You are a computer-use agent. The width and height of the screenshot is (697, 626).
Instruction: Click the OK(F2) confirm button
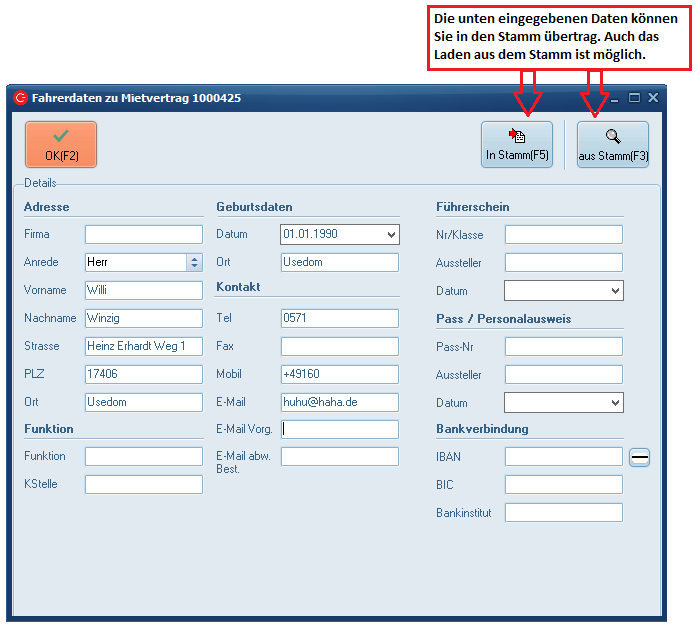point(61,145)
